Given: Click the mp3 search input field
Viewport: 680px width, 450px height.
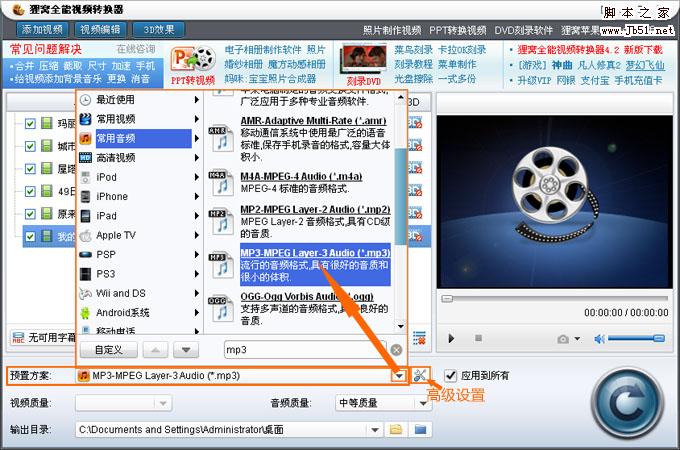Looking at the screenshot, I should 305,350.
